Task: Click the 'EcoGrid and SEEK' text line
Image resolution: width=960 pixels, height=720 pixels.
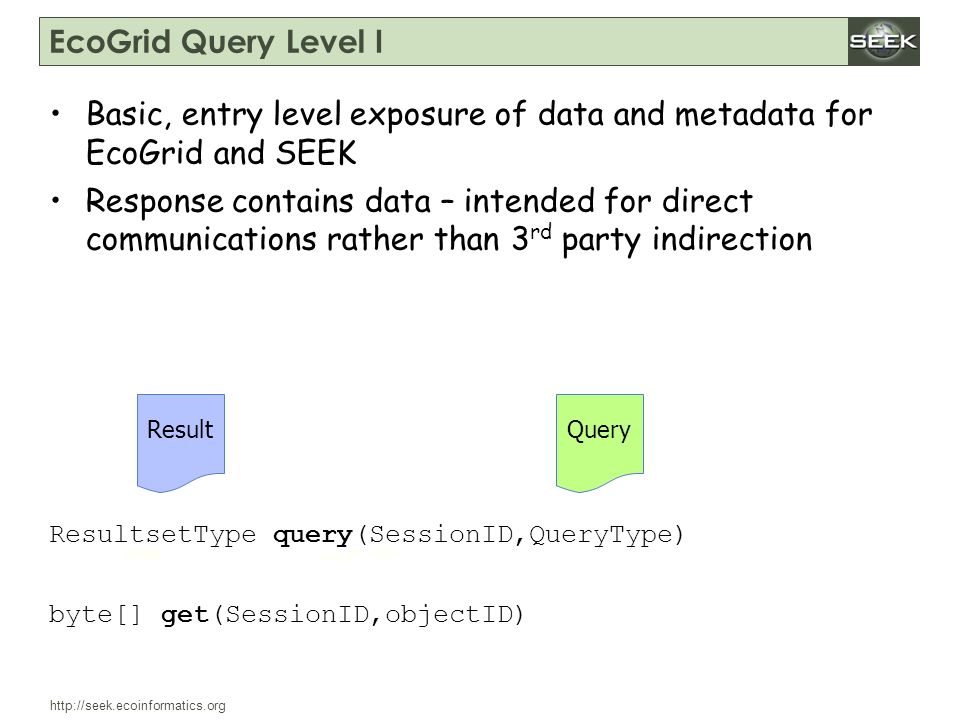Action: (x=221, y=152)
